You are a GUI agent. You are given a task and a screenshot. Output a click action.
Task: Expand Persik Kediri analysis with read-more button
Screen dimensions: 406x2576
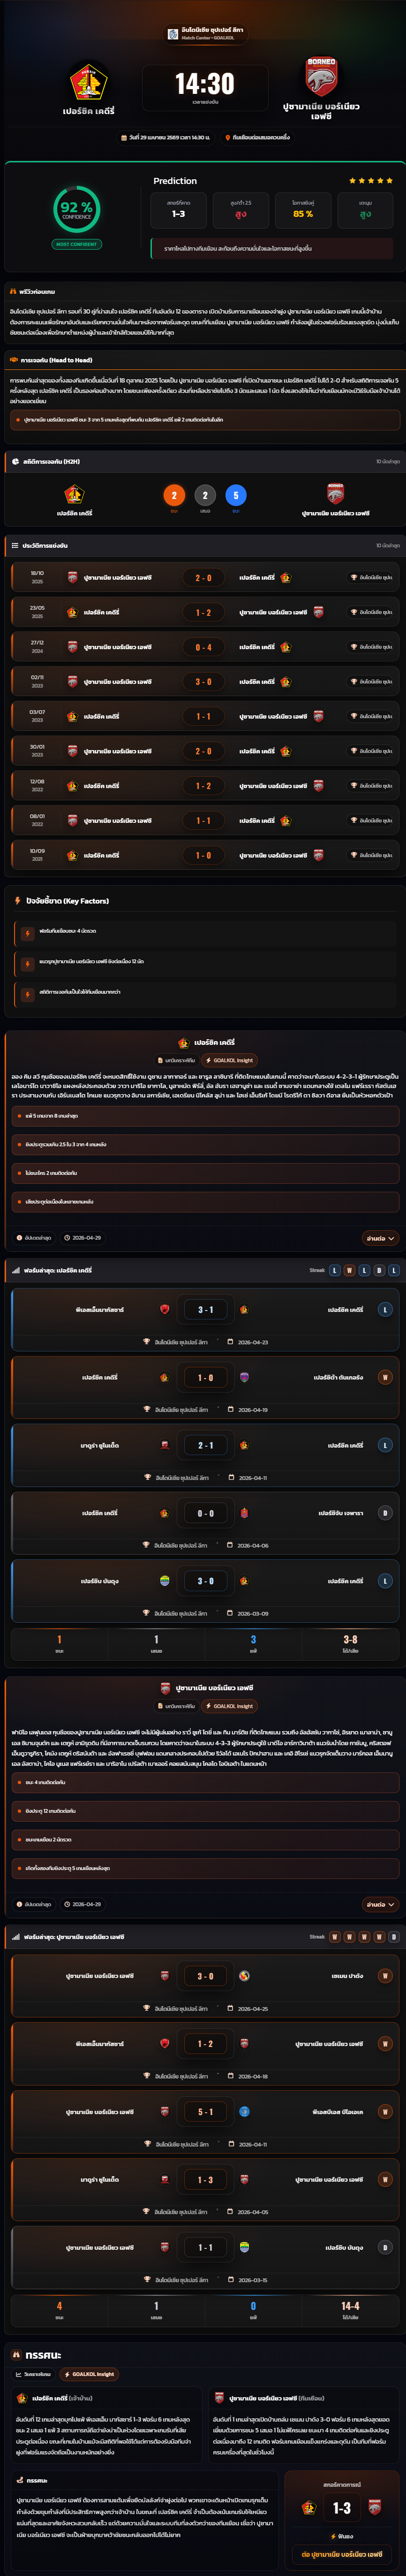pos(380,1238)
